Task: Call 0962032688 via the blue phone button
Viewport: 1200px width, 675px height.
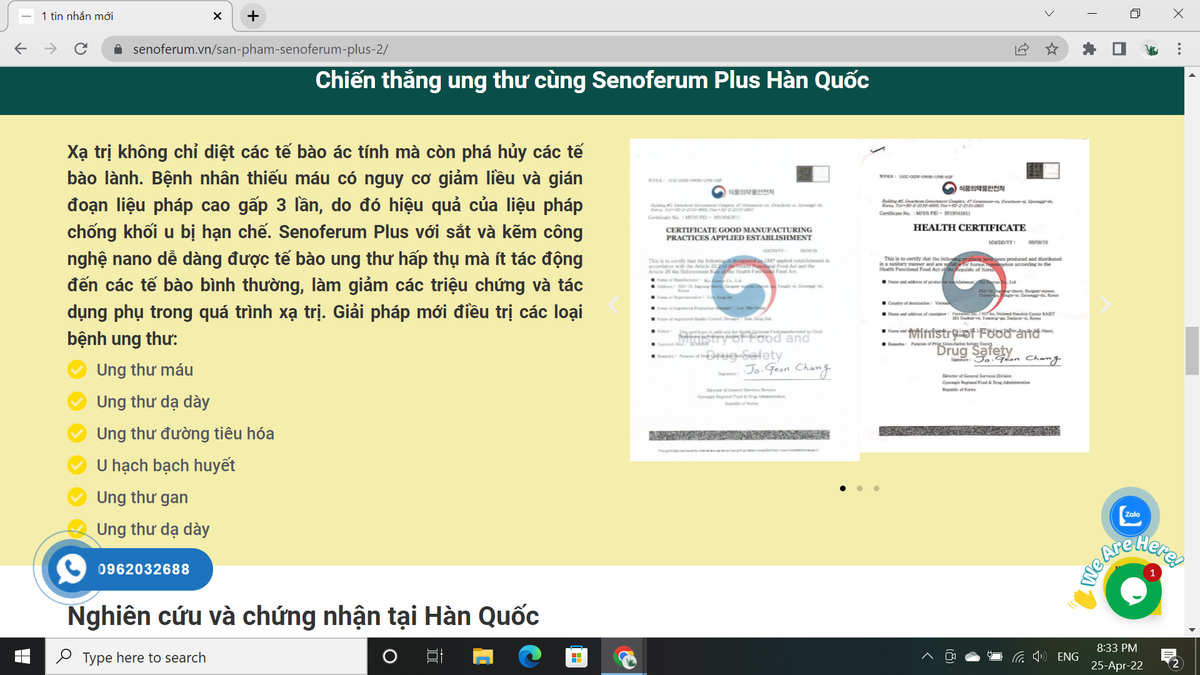Action: 130,569
